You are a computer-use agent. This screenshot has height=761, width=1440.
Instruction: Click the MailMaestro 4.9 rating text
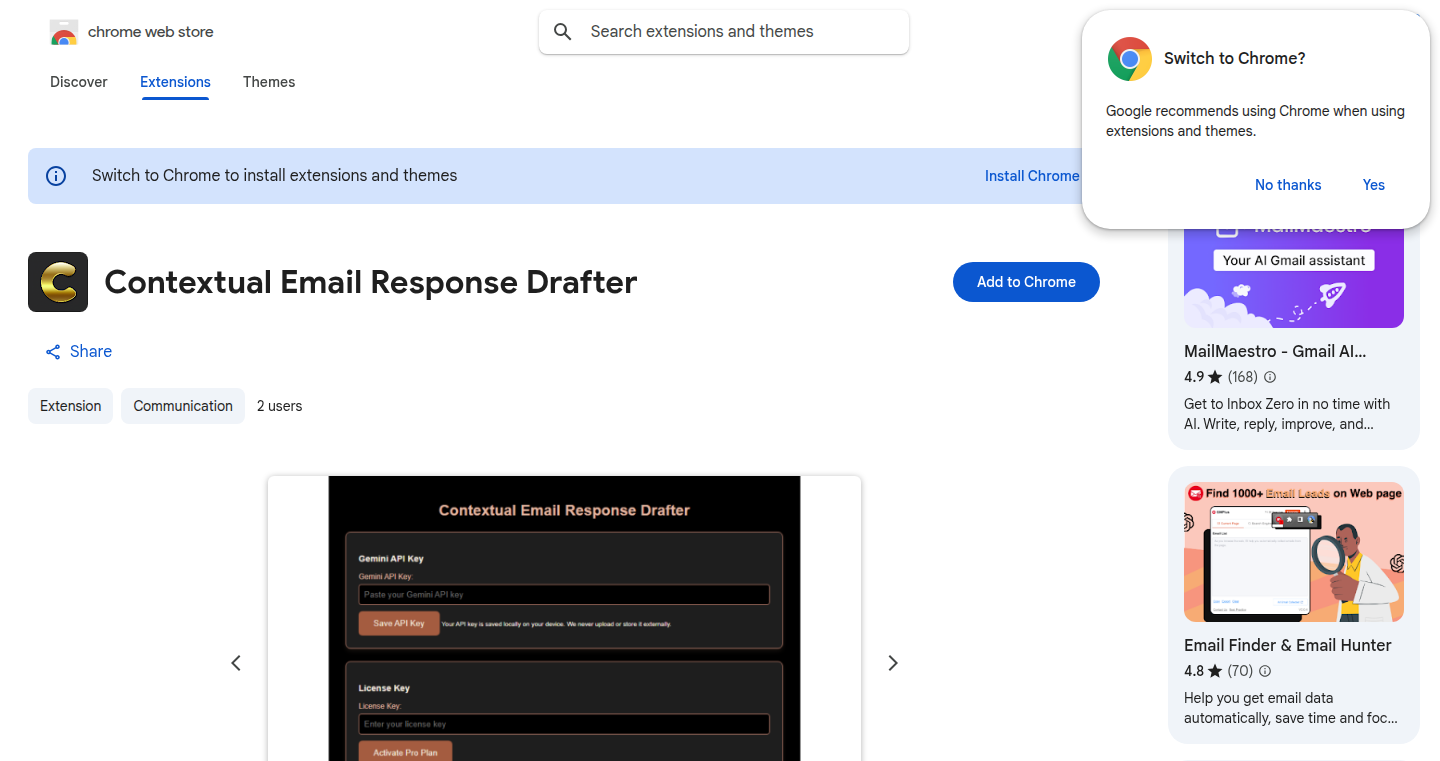[x=1194, y=378]
